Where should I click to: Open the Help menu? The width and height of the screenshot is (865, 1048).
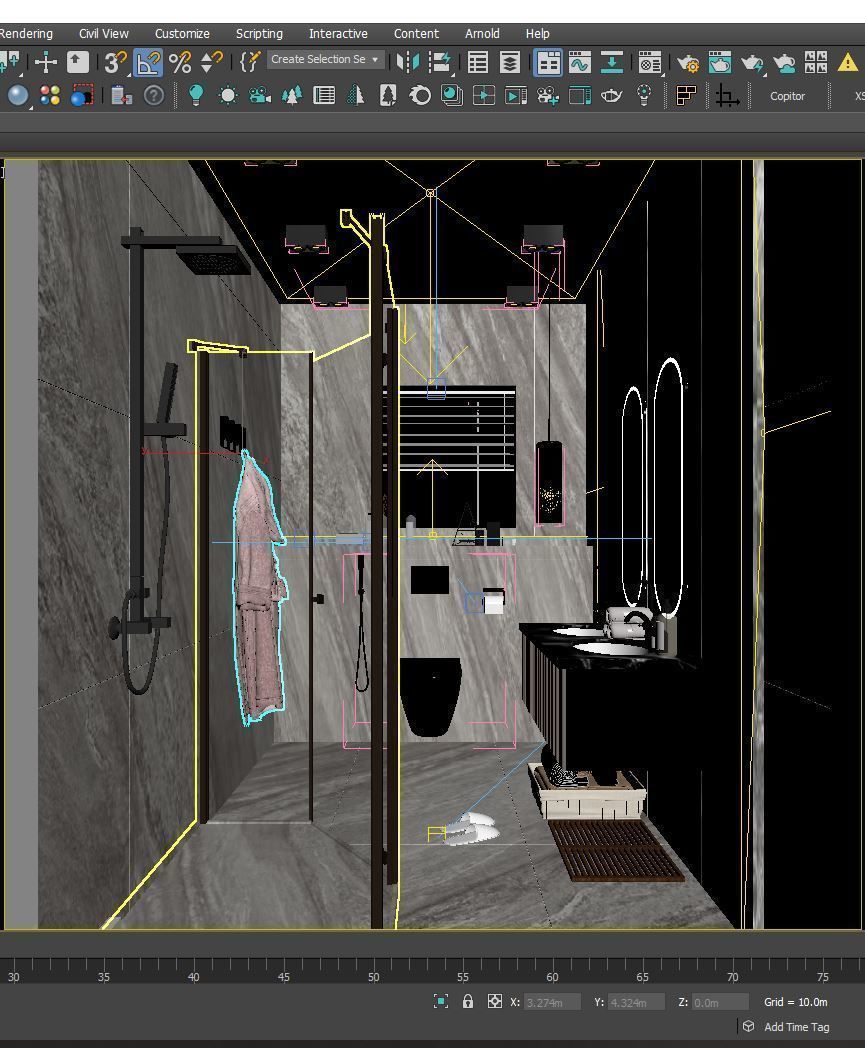(537, 33)
